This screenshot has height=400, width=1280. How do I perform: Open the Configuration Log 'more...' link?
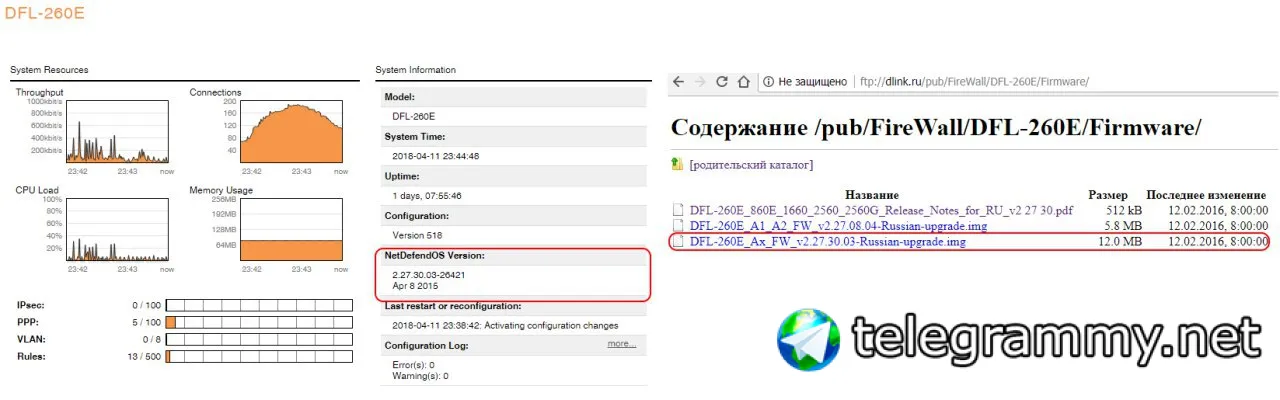[x=621, y=344]
